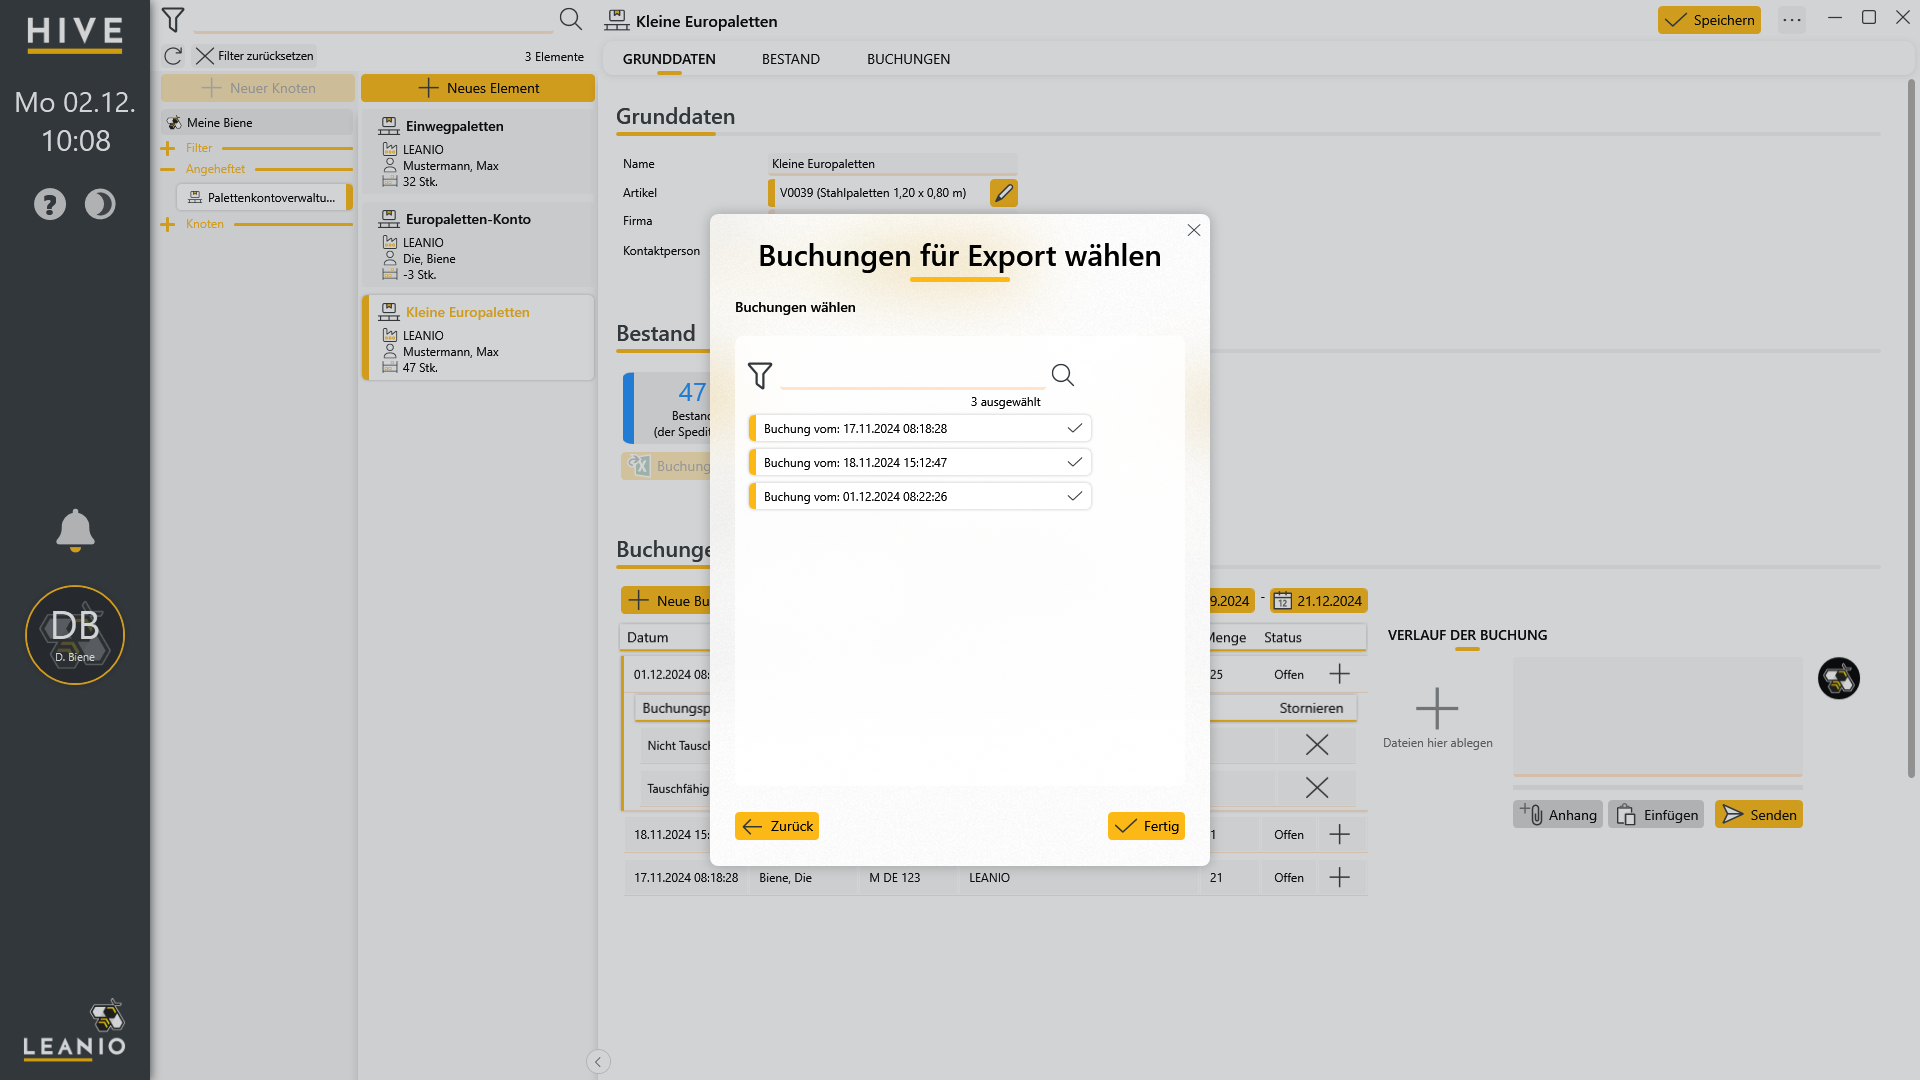Expand the 17.11.2024 booking row plus
Viewport: 1920px width, 1080px height.
[1340, 877]
